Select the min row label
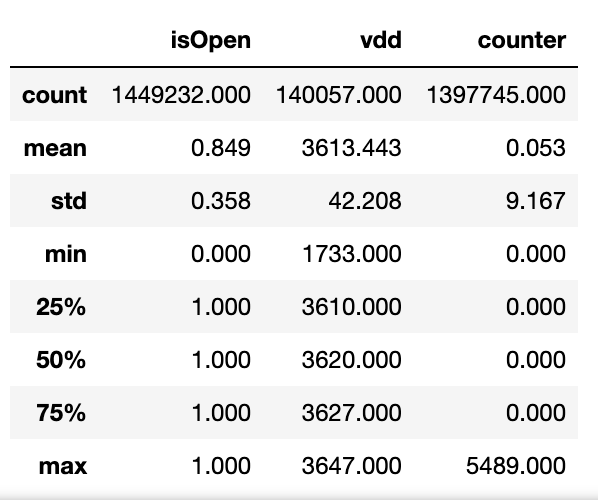The height and width of the screenshot is (500, 598). pyautogui.click(x=66, y=254)
